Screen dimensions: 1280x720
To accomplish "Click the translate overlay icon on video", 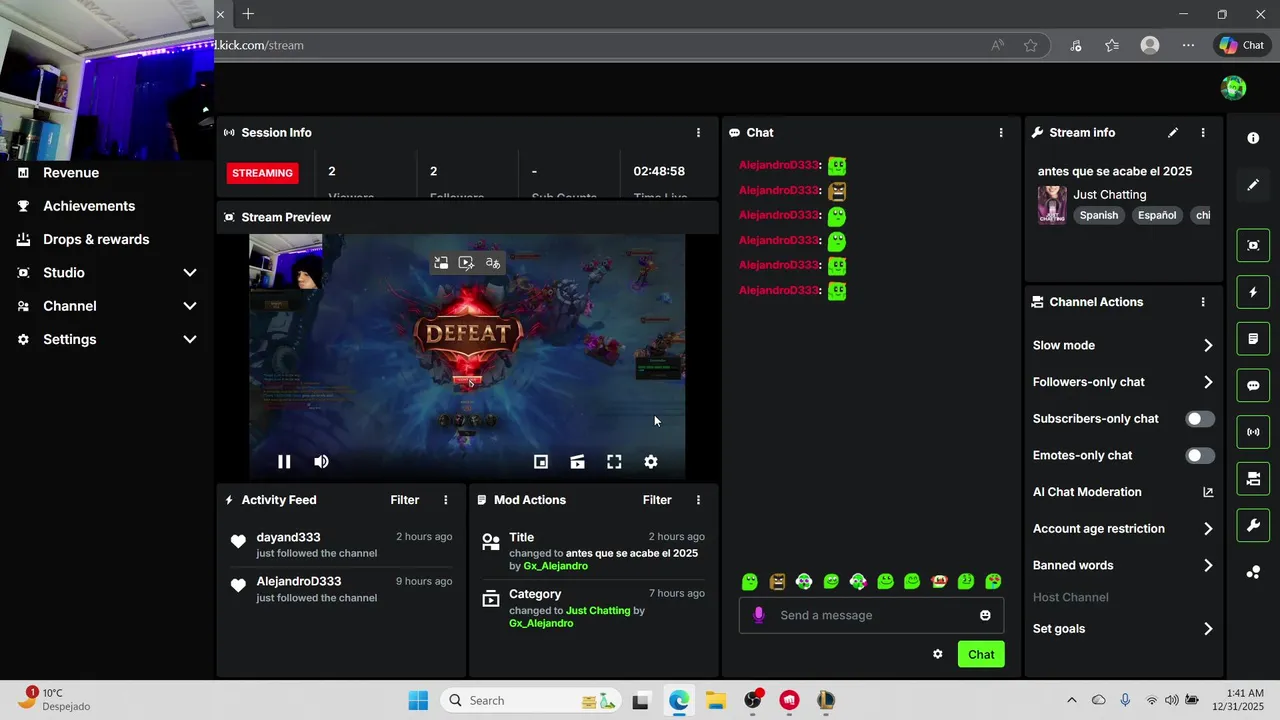I will (492, 263).
